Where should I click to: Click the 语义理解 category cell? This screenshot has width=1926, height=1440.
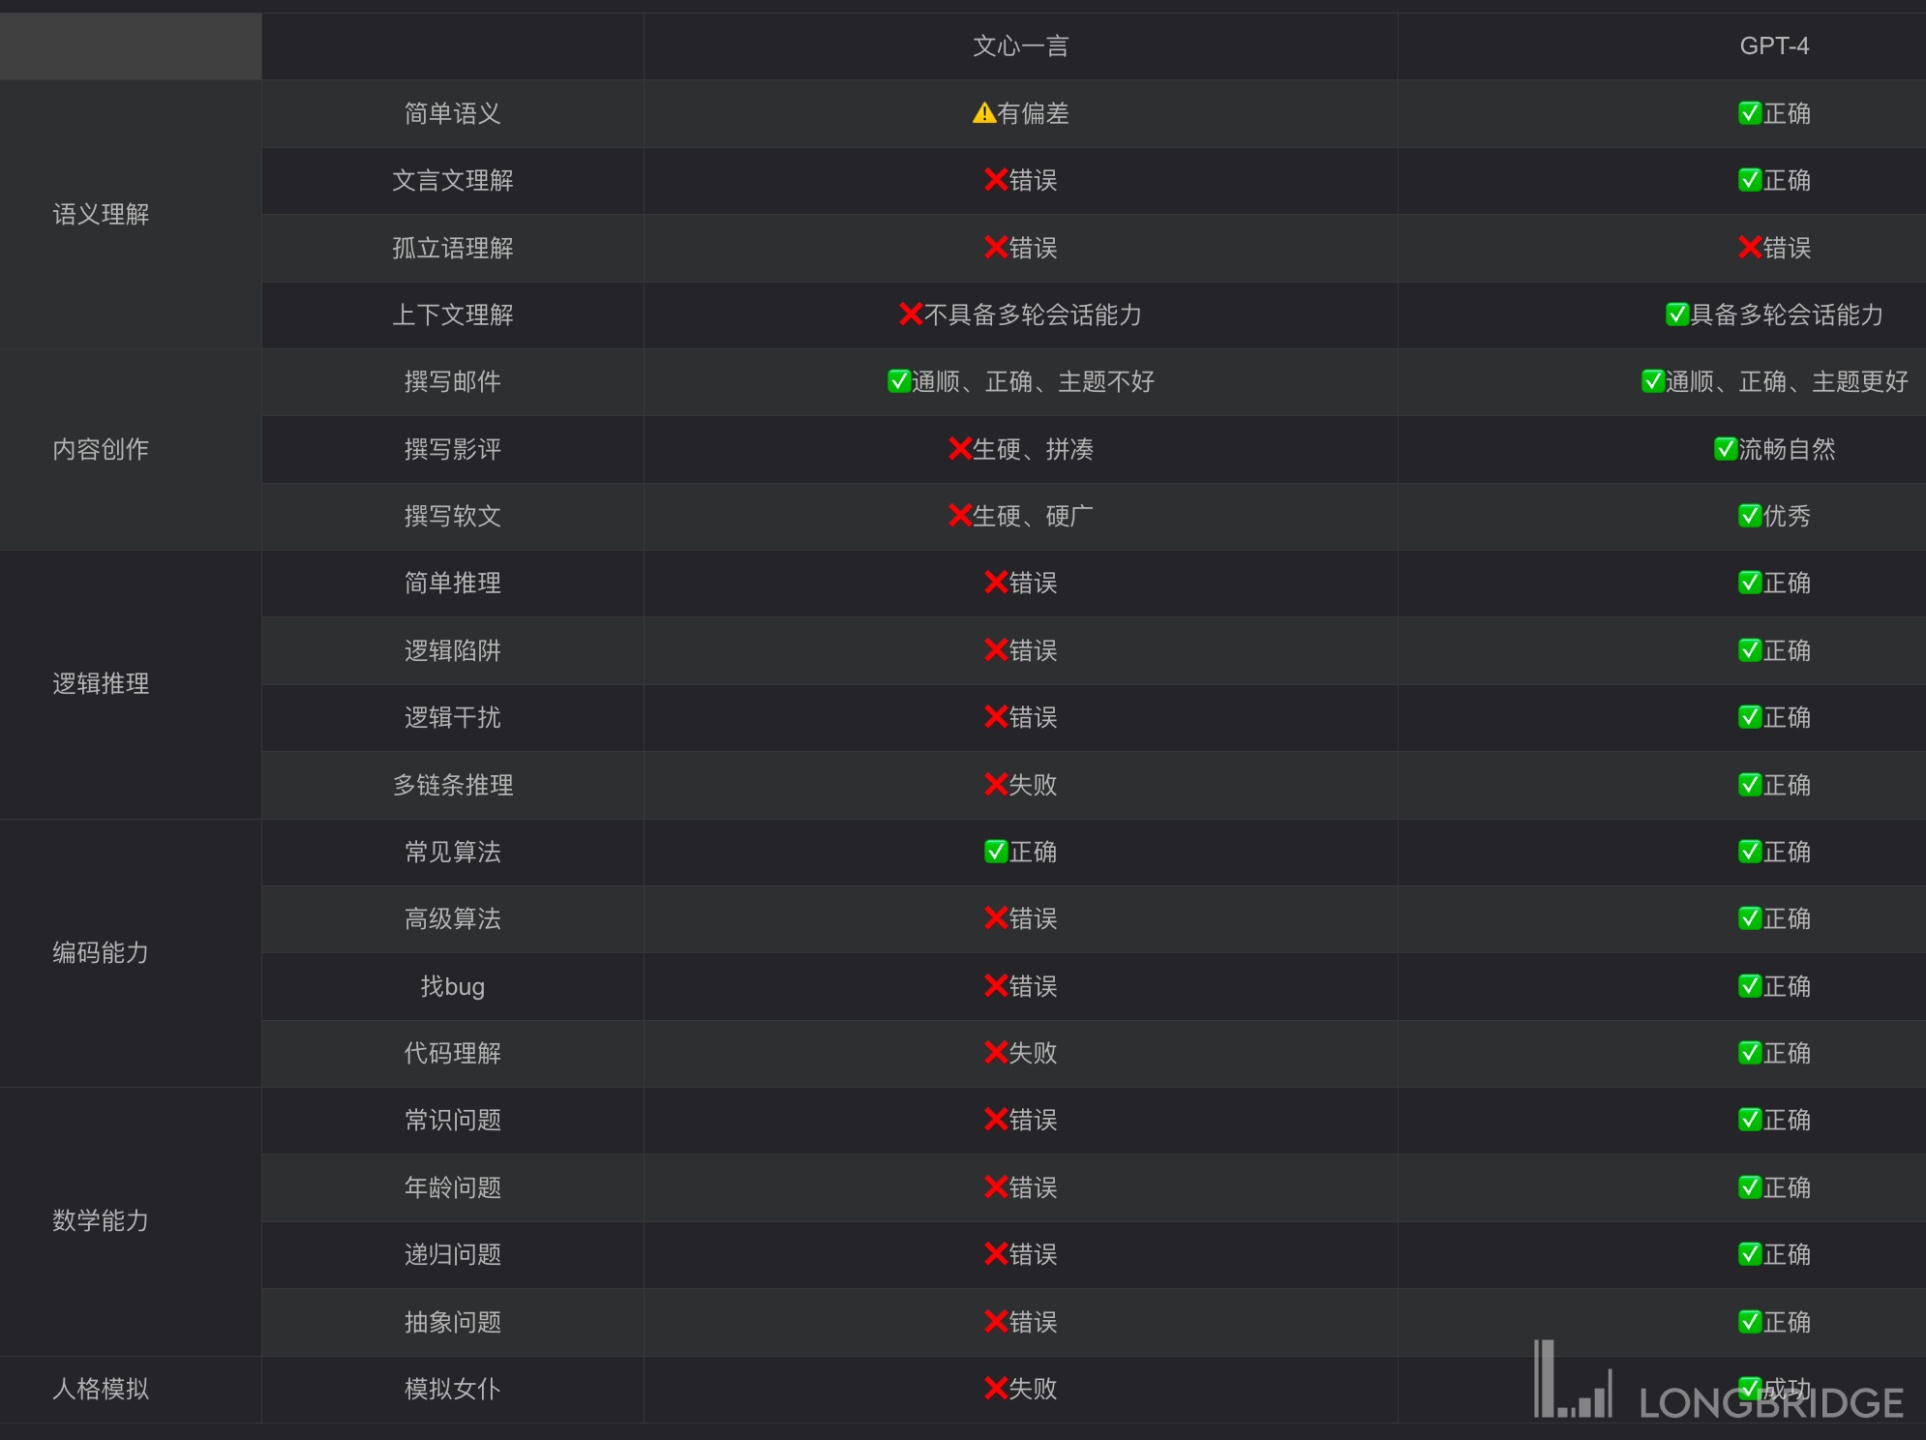point(101,214)
